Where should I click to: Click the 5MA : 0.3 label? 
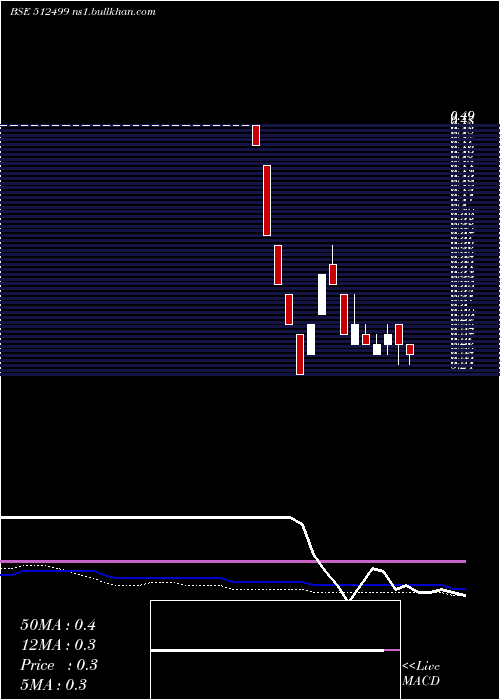click(54, 685)
